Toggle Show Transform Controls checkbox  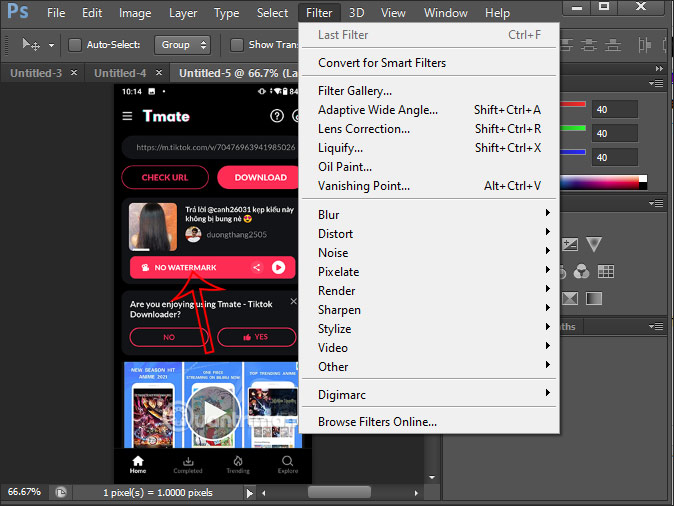pyautogui.click(x=236, y=45)
